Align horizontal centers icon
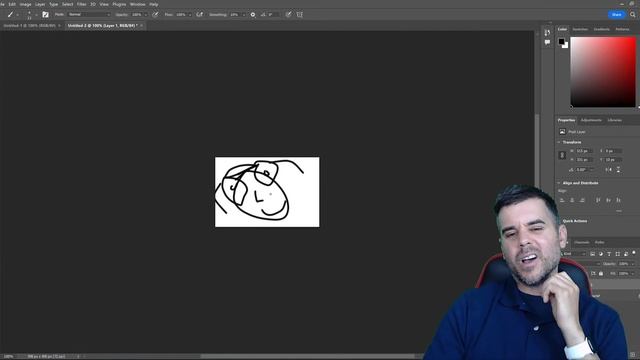640x360 pixels. 572,200
